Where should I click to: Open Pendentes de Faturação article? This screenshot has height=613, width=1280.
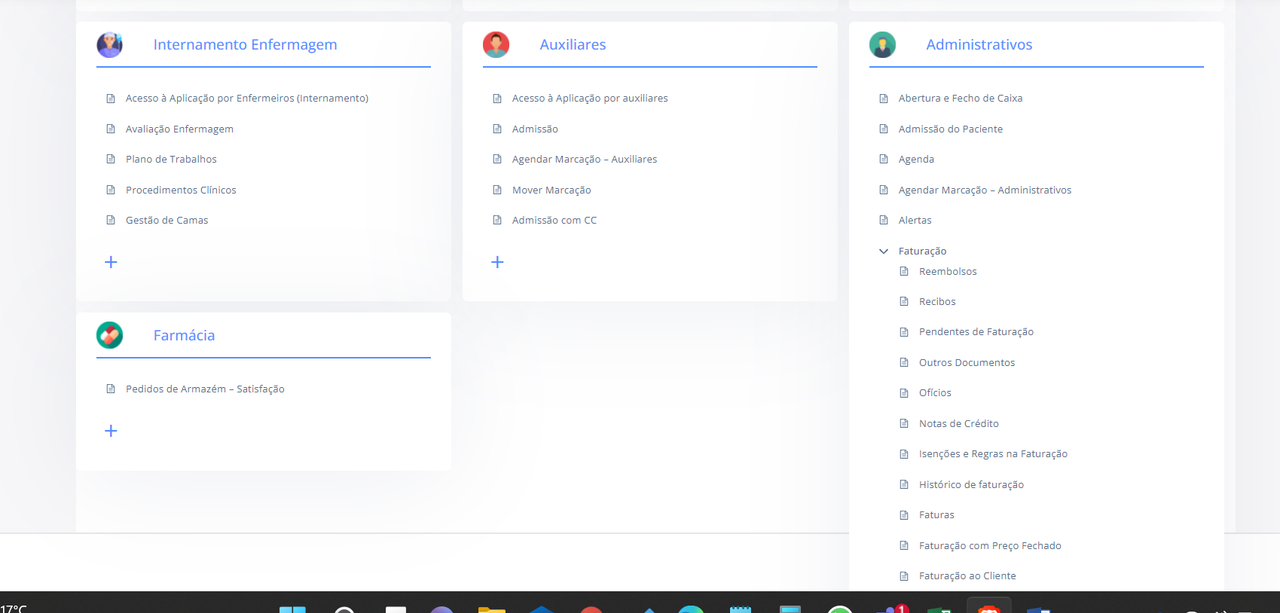(976, 332)
